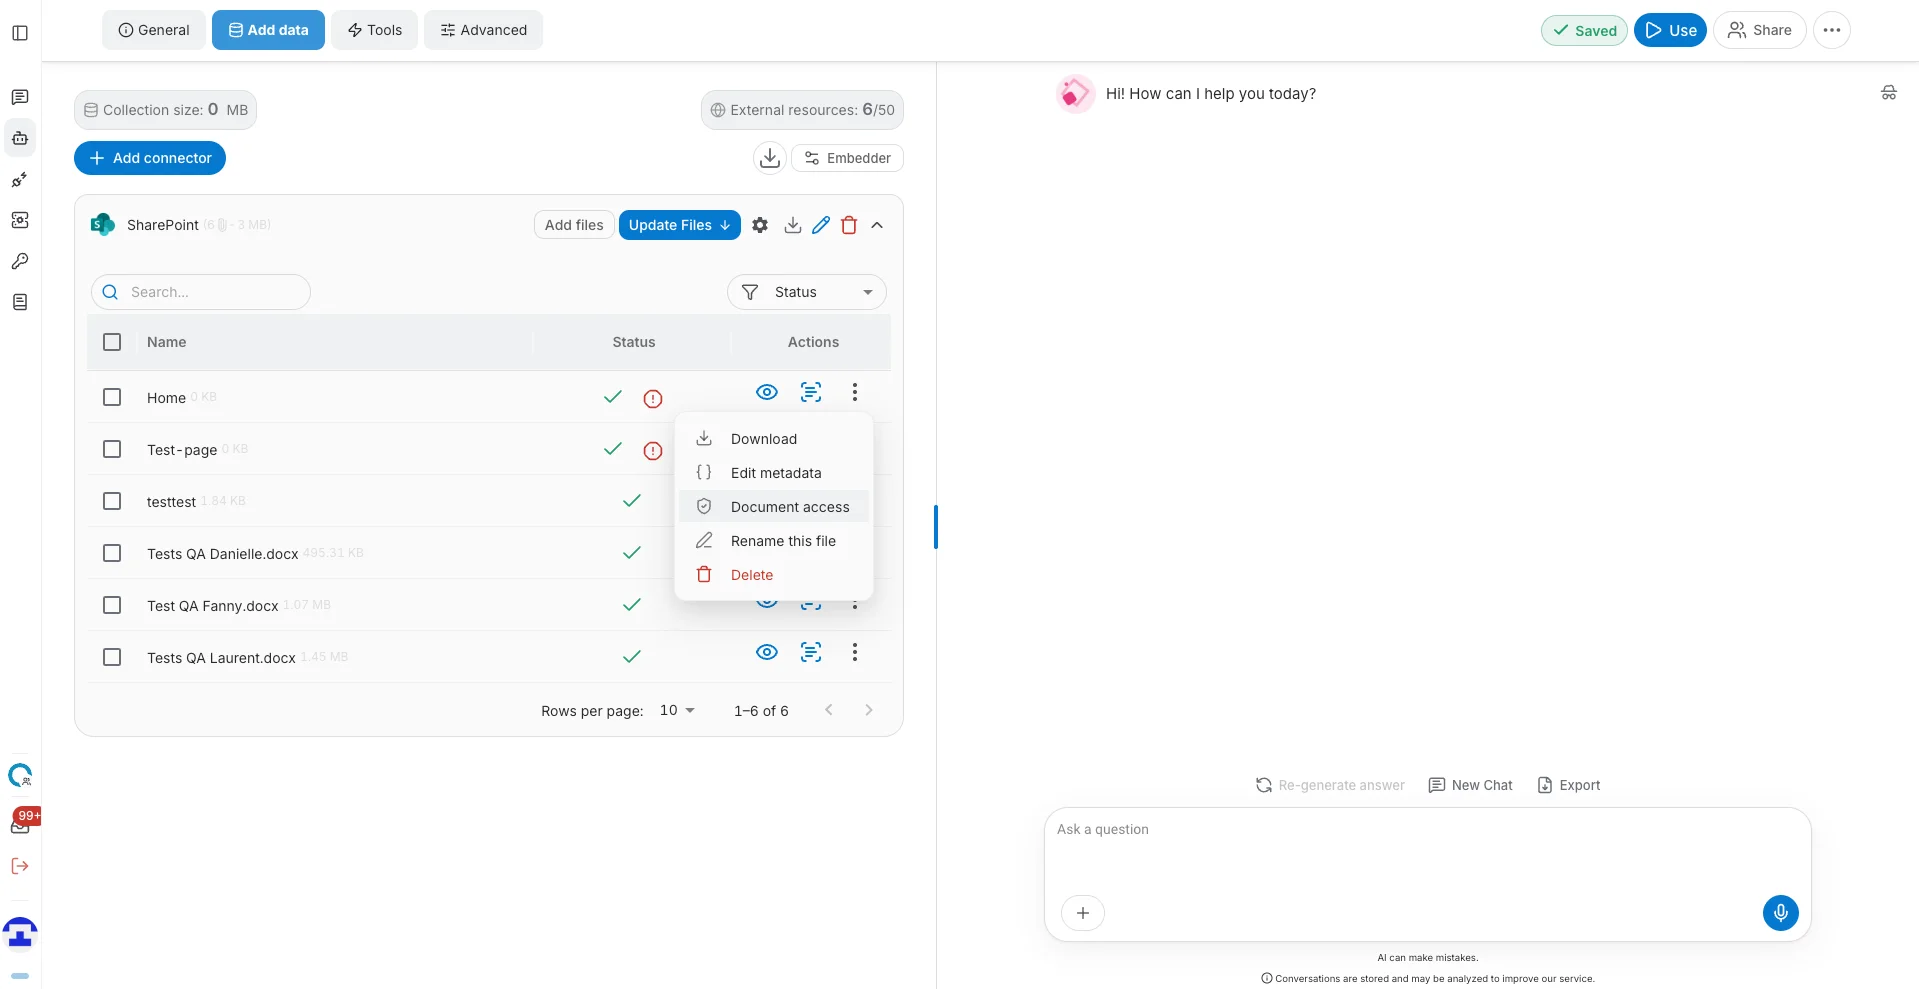Delete the SharePoint connector via trash icon

pos(849,225)
